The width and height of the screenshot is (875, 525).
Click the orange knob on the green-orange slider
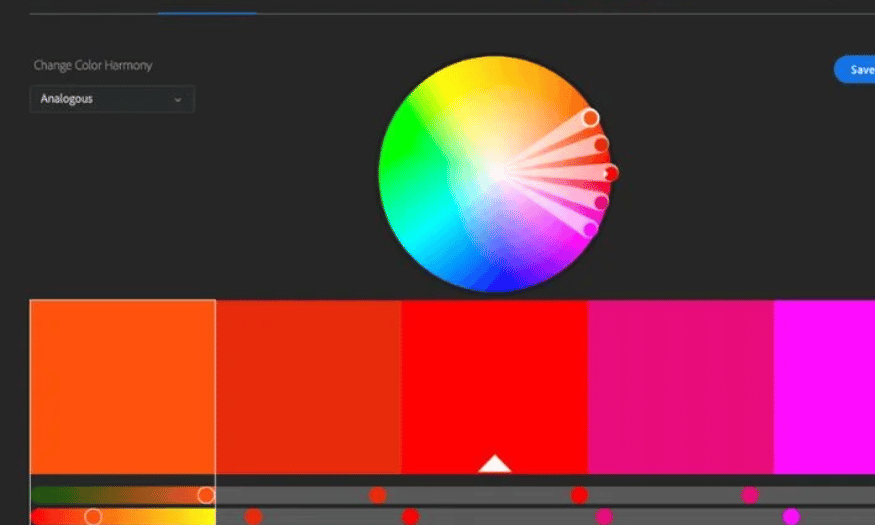206,495
